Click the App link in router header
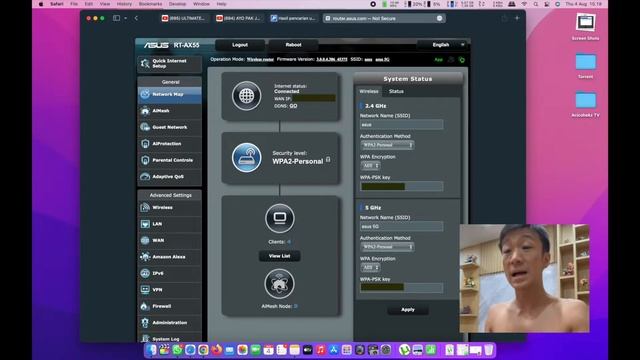Screen dimensions: 640x360 click(438, 60)
